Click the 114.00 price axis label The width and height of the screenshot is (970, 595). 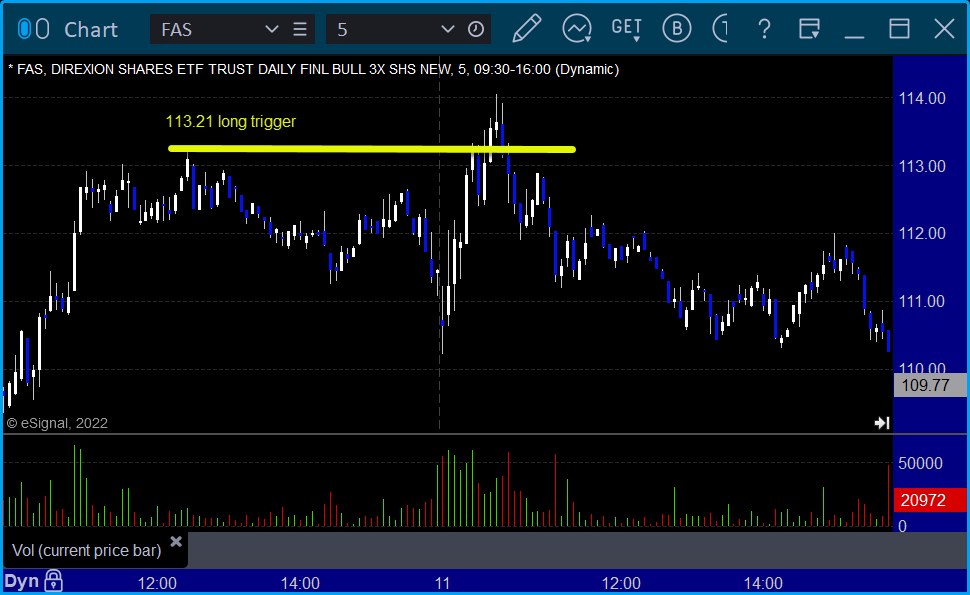(922, 98)
